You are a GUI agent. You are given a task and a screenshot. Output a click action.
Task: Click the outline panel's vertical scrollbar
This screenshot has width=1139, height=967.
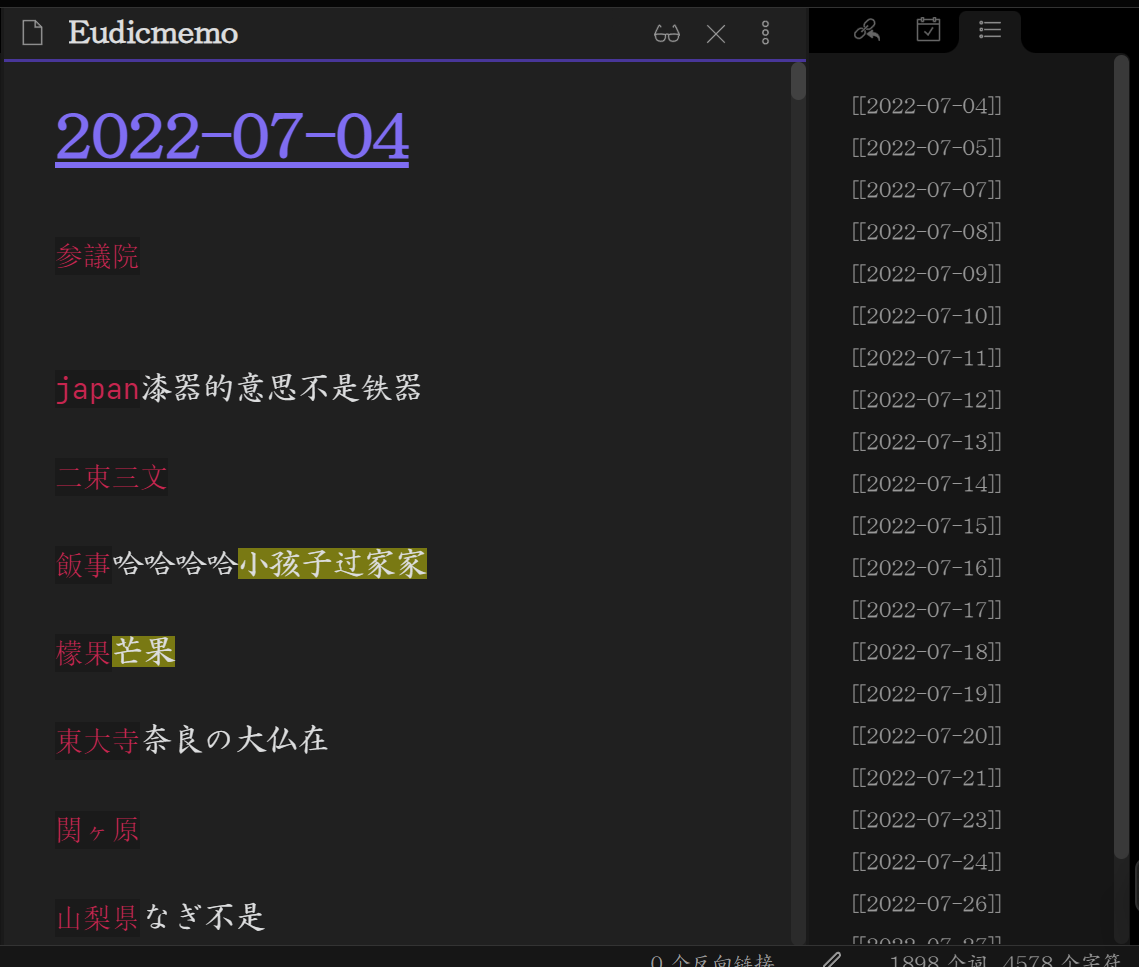pyautogui.click(x=1121, y=450)
